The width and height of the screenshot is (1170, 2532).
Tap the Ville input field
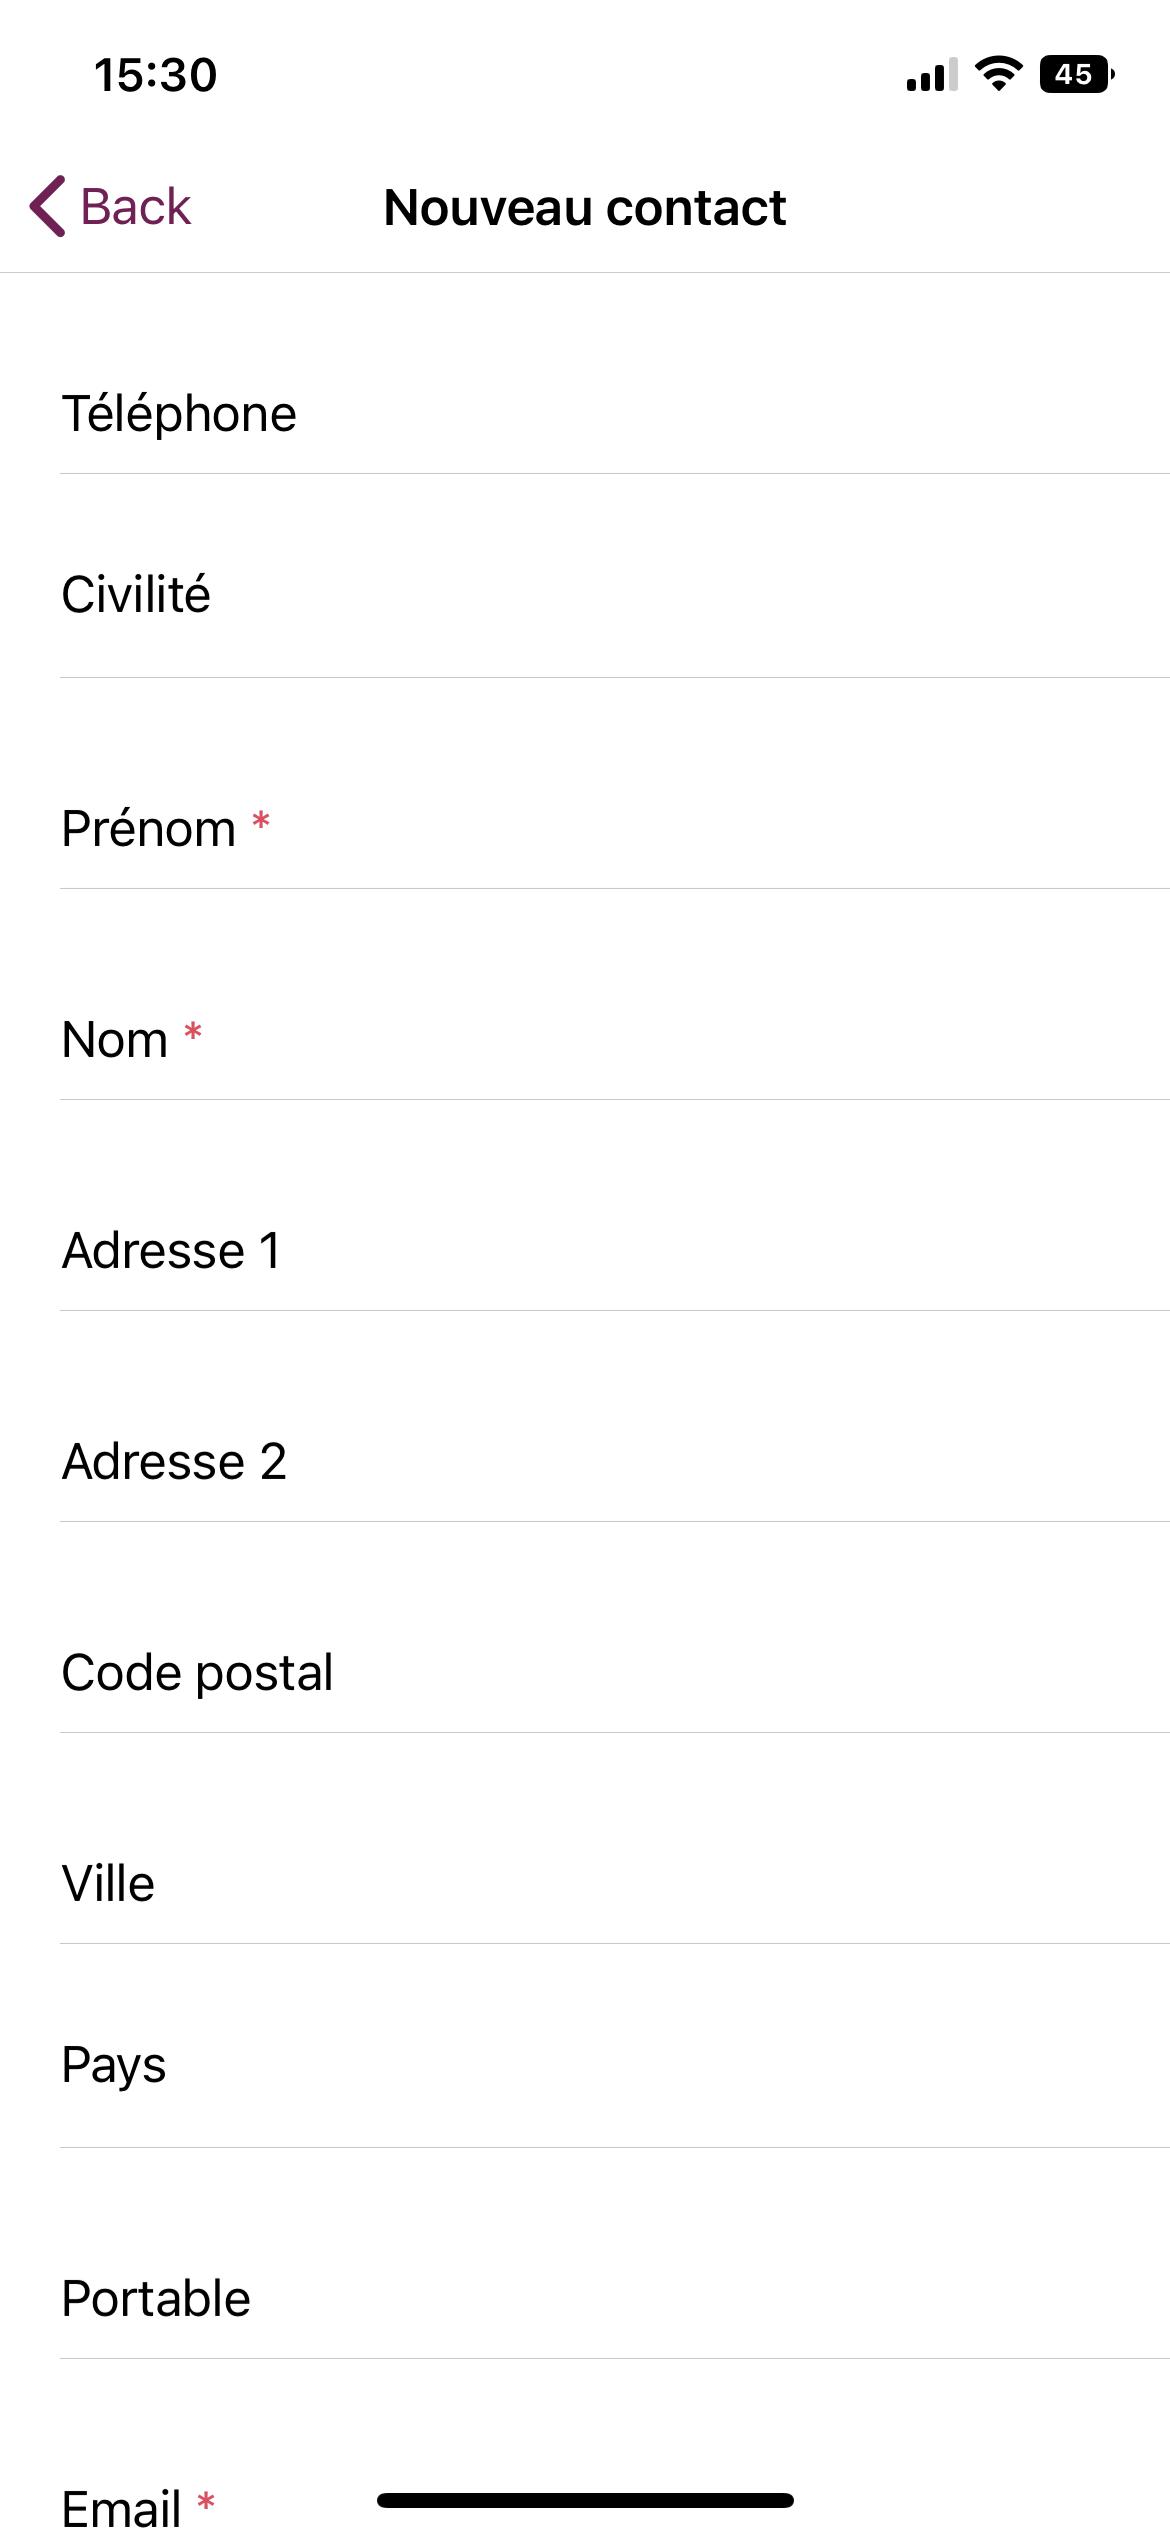pyautogui.click(x=615, y=1883)
